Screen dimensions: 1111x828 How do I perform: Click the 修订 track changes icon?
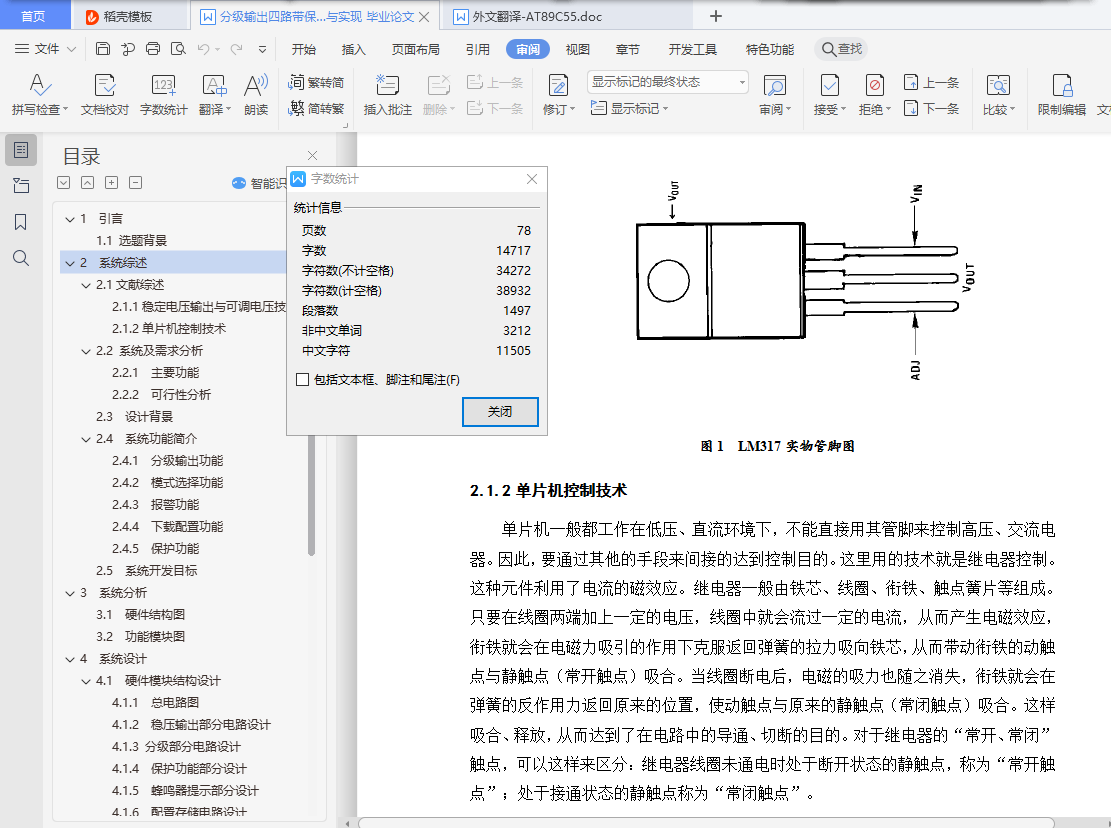(558, 86)
